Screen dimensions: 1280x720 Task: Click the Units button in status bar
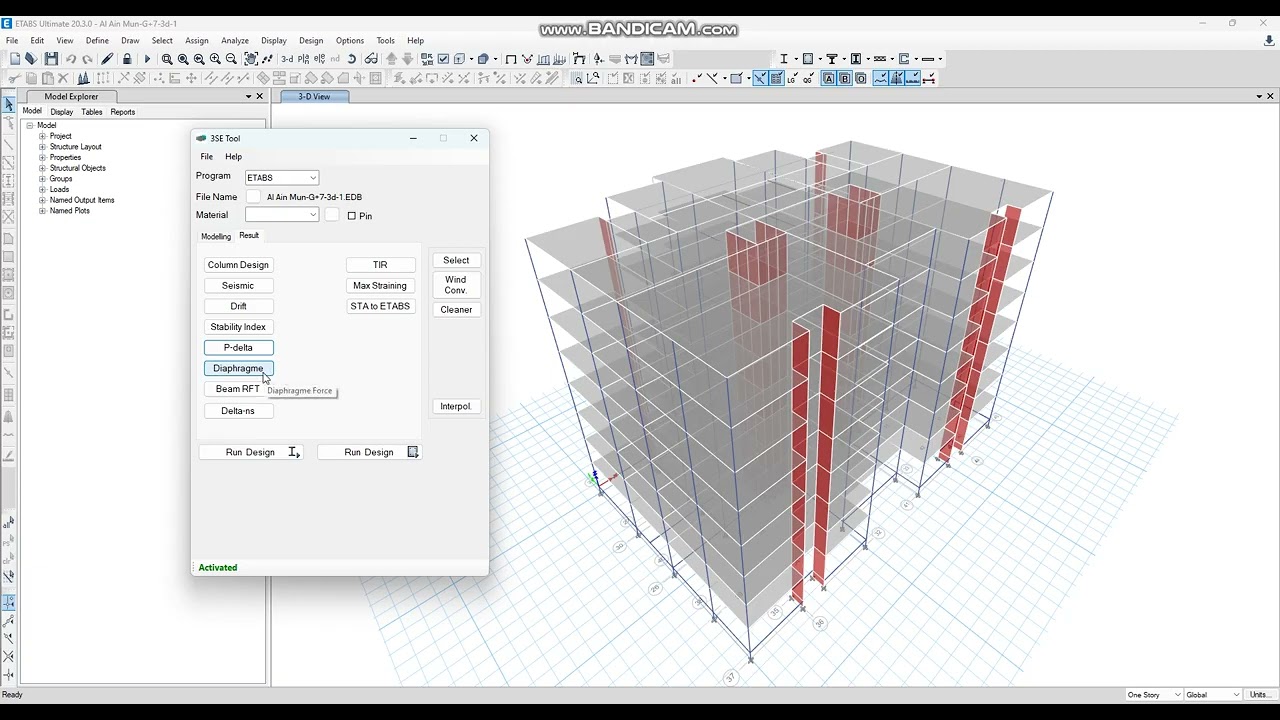tap(1259, 695)
